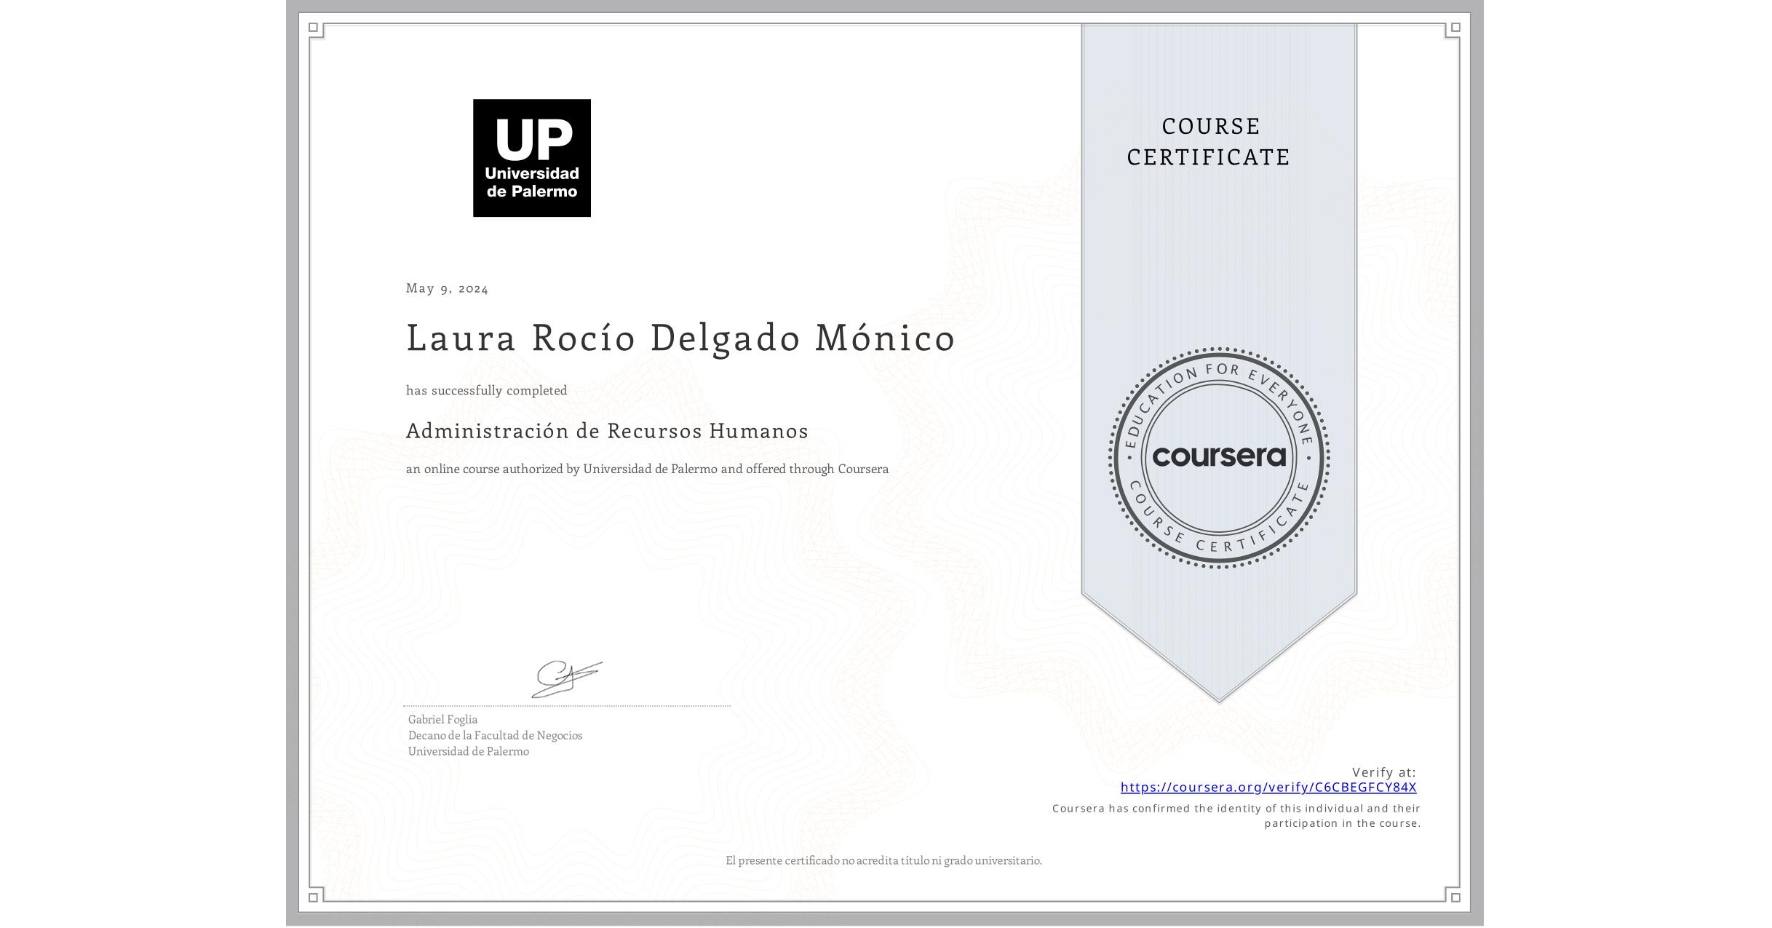Click the signer name 'Gabriel Foglia'
Viewport: 1772px width, 928px height.
pos(443,720)
